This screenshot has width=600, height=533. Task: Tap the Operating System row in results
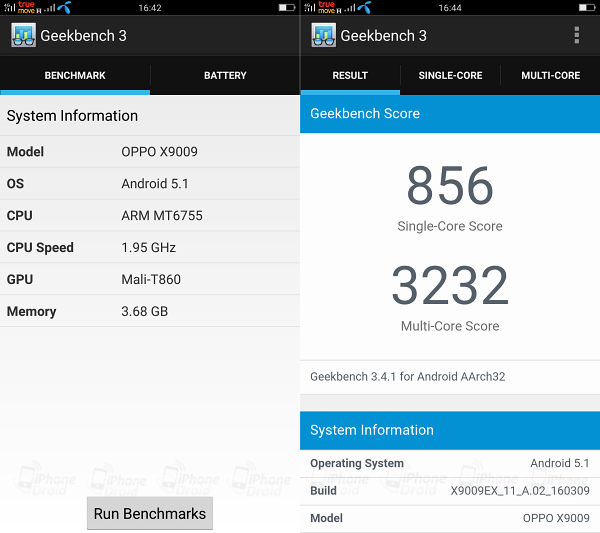[450, 463]
